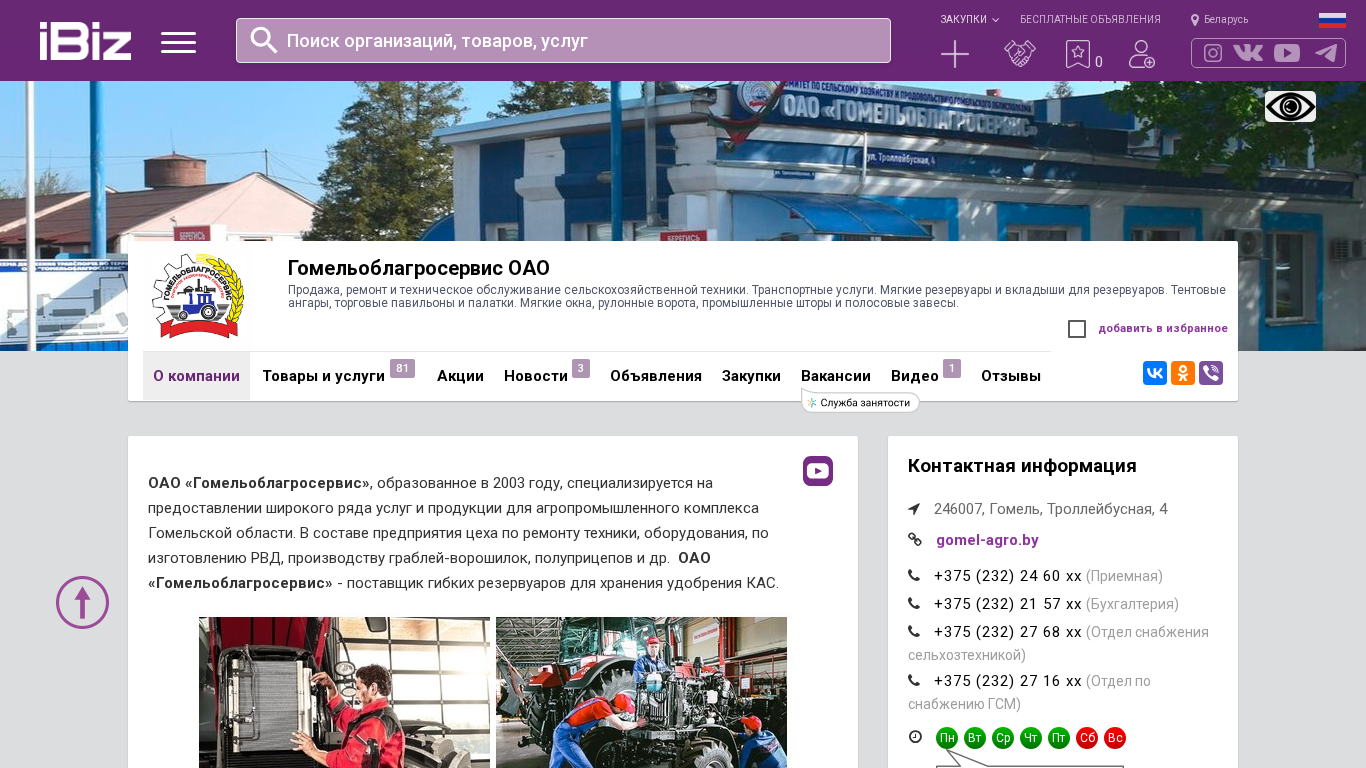Click the working hours clock icon

coord(915,737)
